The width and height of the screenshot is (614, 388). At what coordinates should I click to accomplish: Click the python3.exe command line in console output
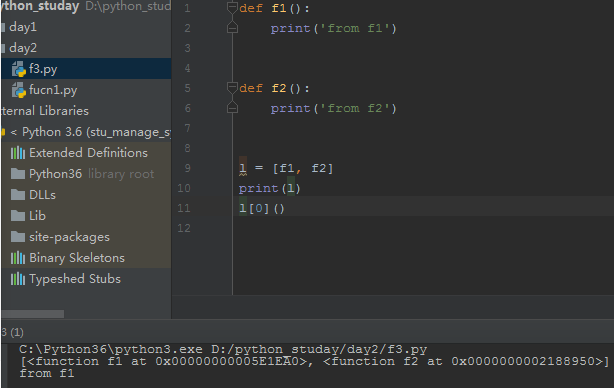click(223, 349)
